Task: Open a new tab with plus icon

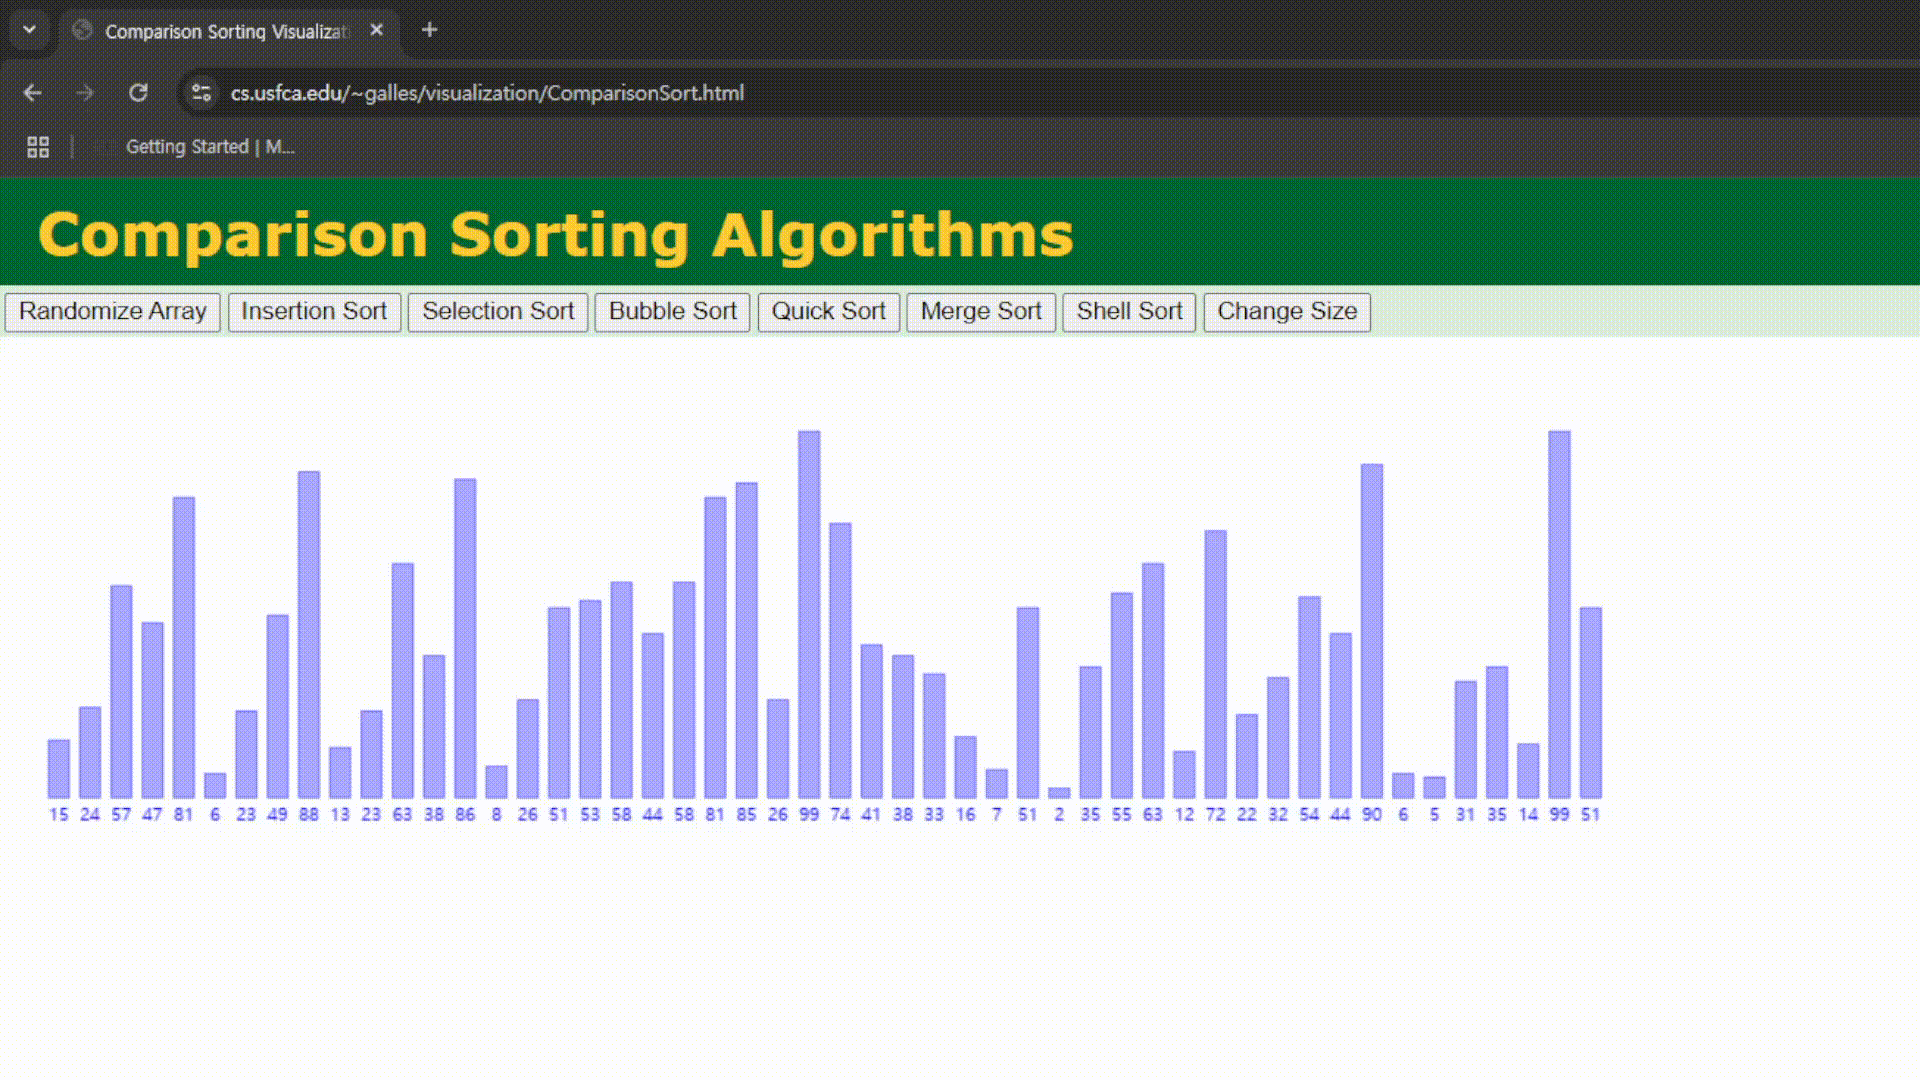Action: click(429, 30)
